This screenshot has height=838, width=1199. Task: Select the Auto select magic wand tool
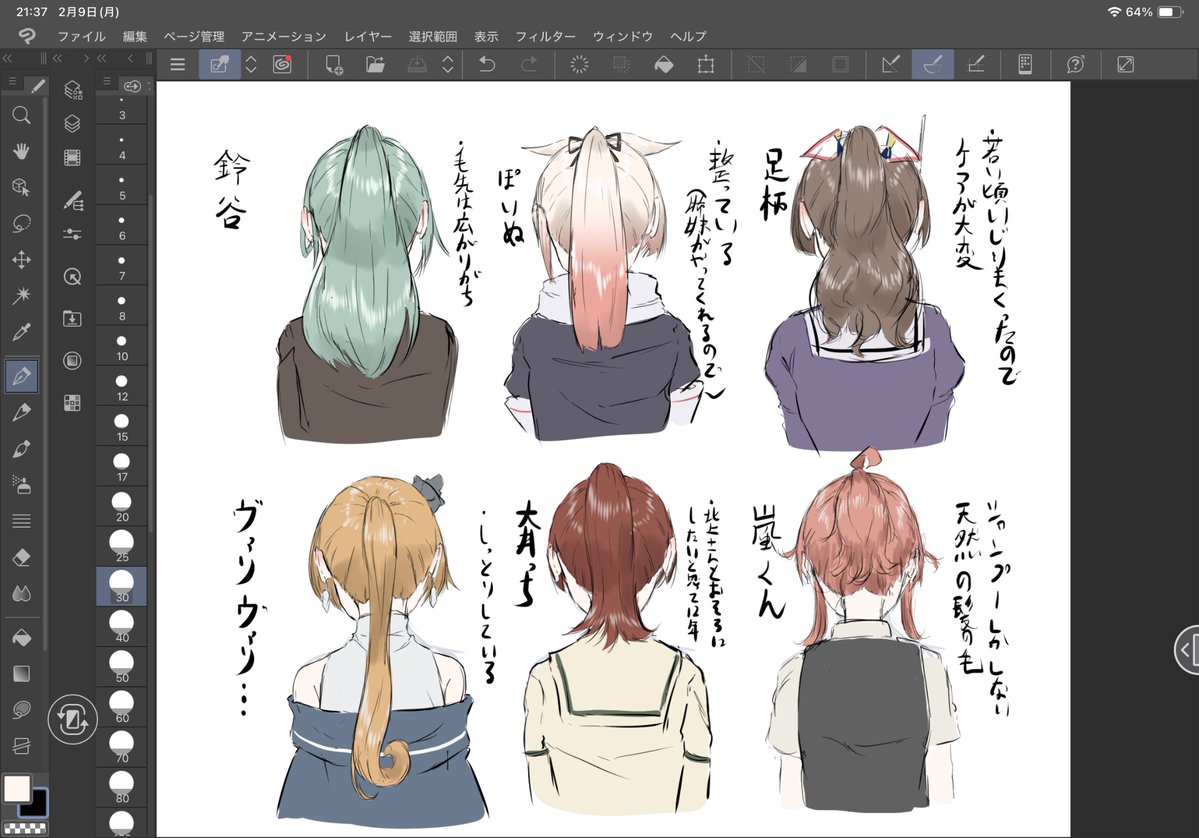[21, 295]
